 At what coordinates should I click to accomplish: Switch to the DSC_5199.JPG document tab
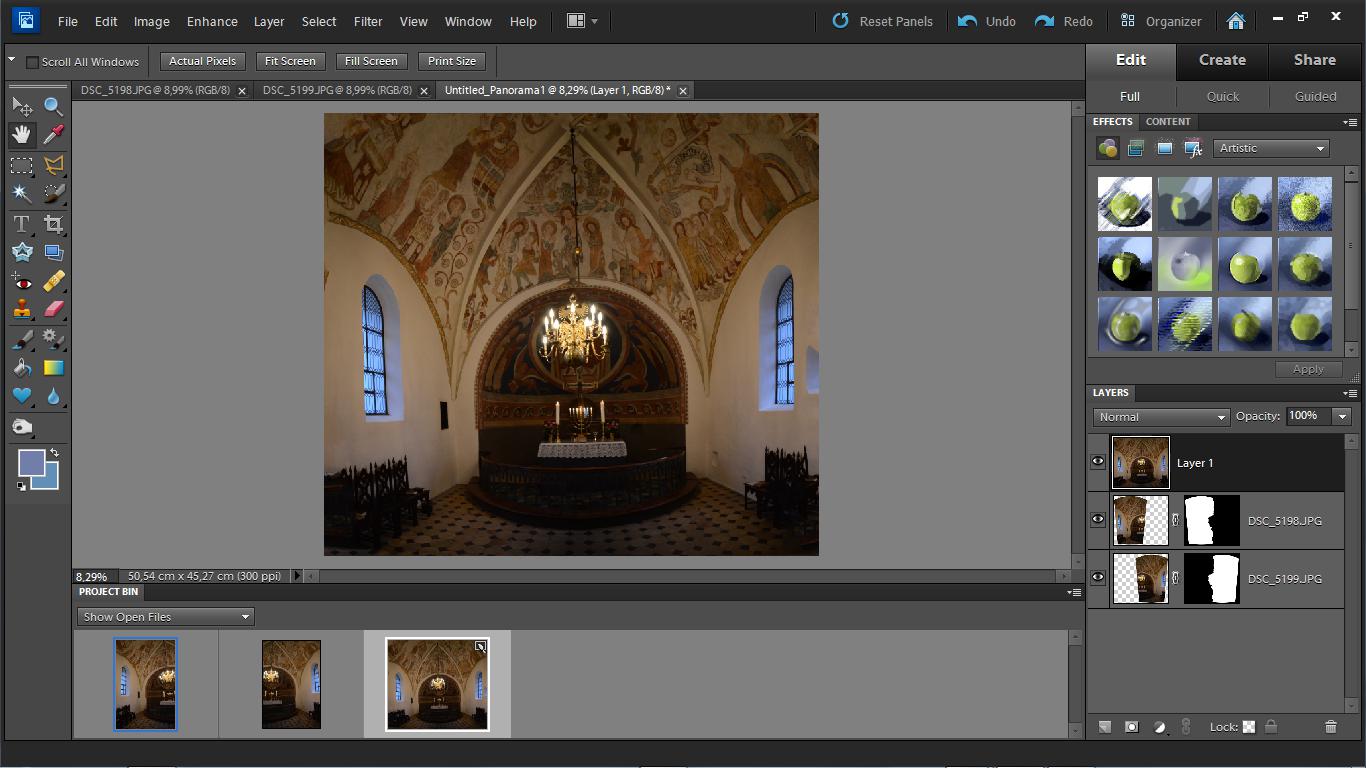[337, 90]
